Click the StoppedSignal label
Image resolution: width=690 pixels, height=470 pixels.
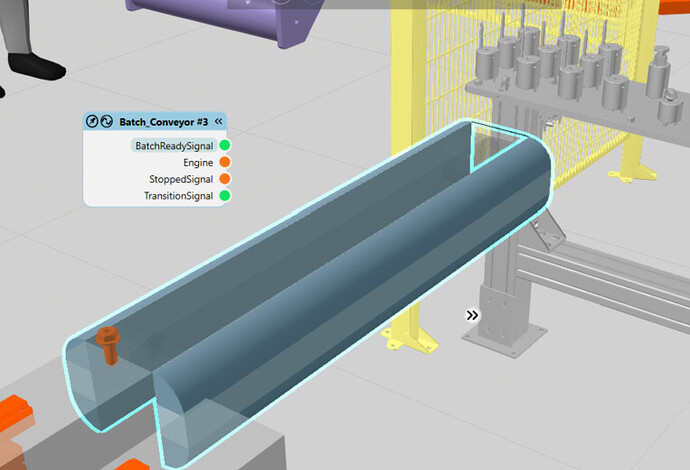tap(181, 180)
